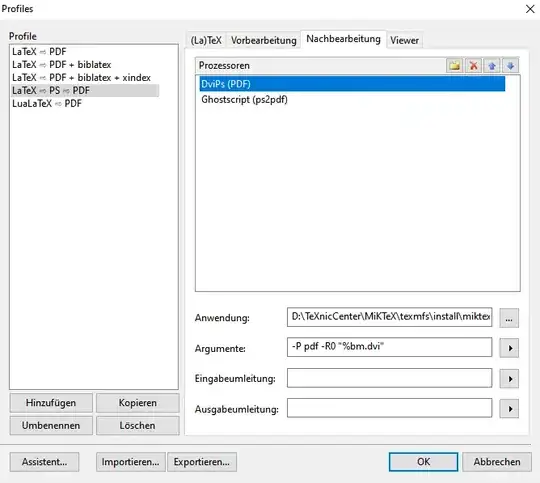Click the Hinzufügen button
This screenshot has width=540, height=483.
coord(51,403)
